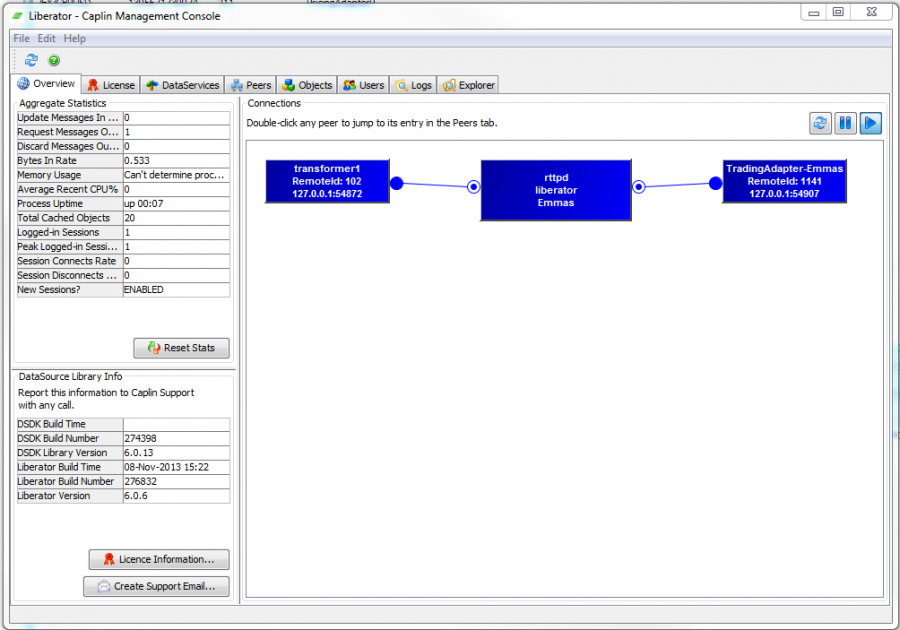900x630 pixels.
Task: Open the Help menu
Action: (x=75, y=38)
